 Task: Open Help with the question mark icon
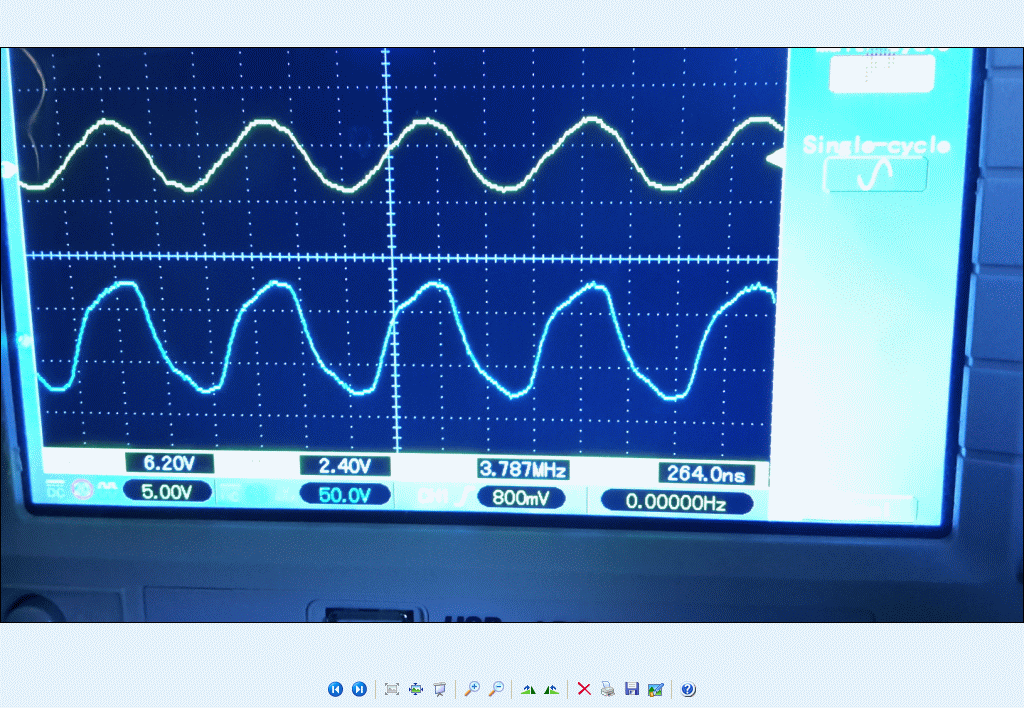pos(688,689)
